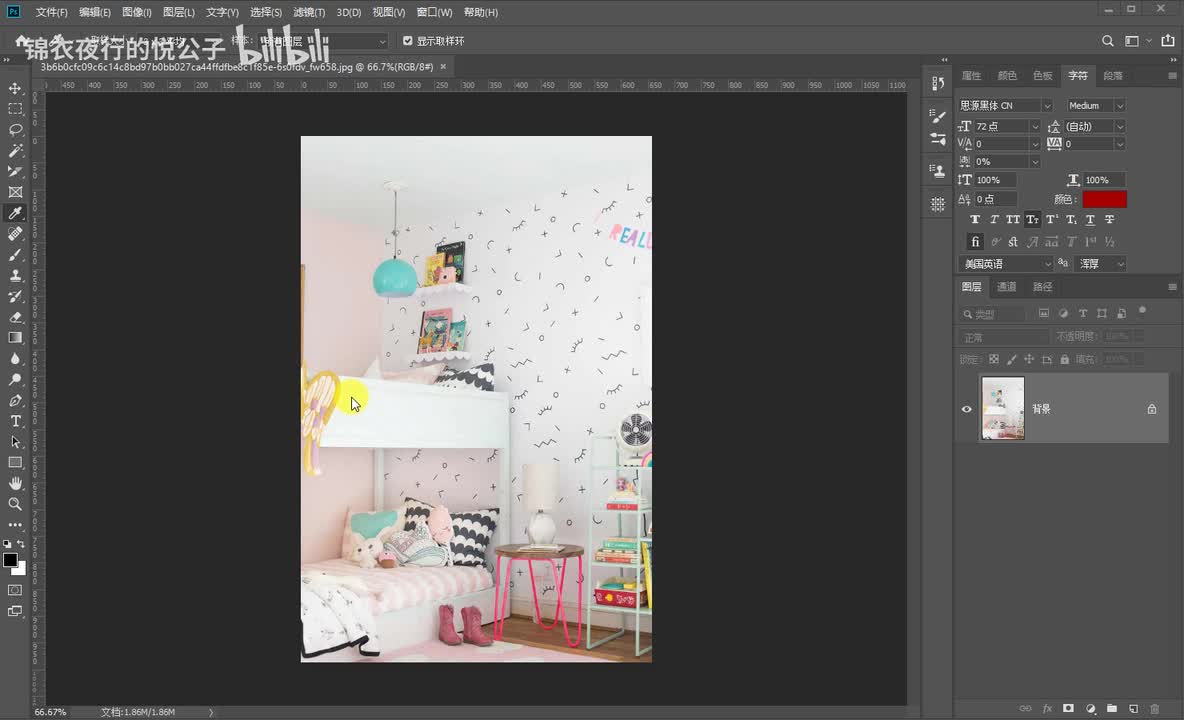Toggle standard ligatures fi button
This screenshot has width=1184, height=720.
(975, 242)
